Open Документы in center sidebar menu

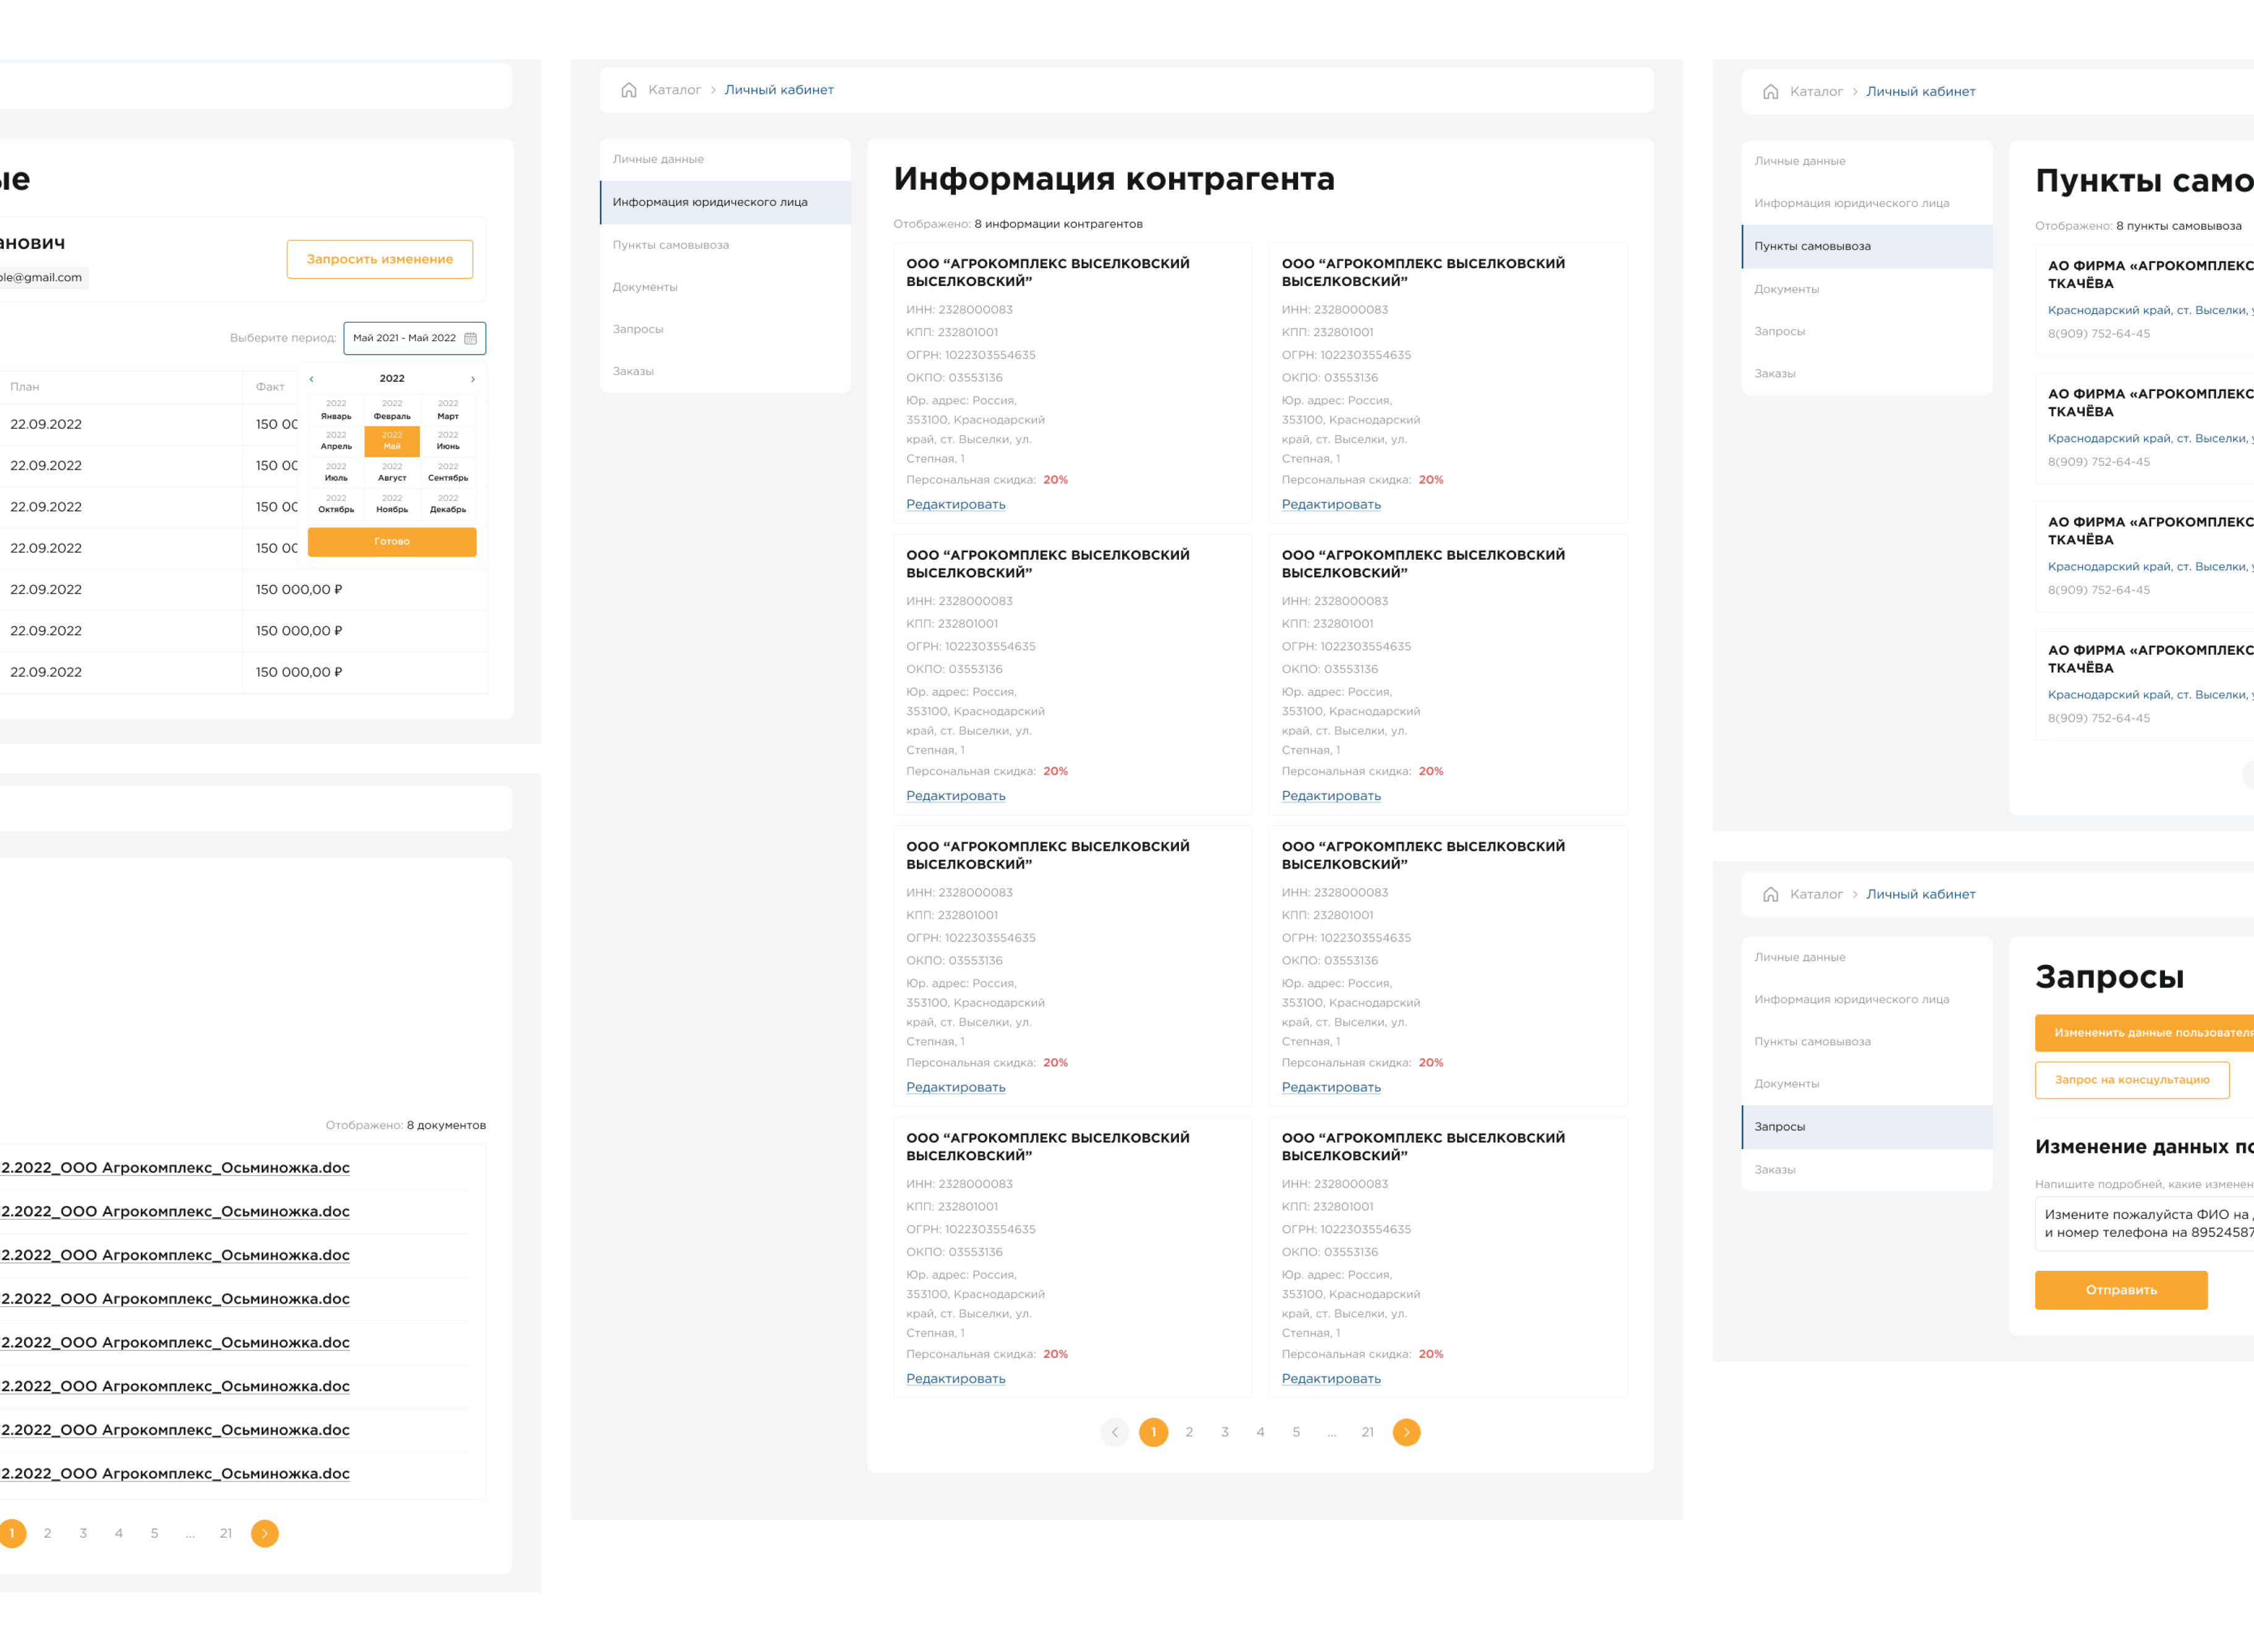(x=645, y=287)
